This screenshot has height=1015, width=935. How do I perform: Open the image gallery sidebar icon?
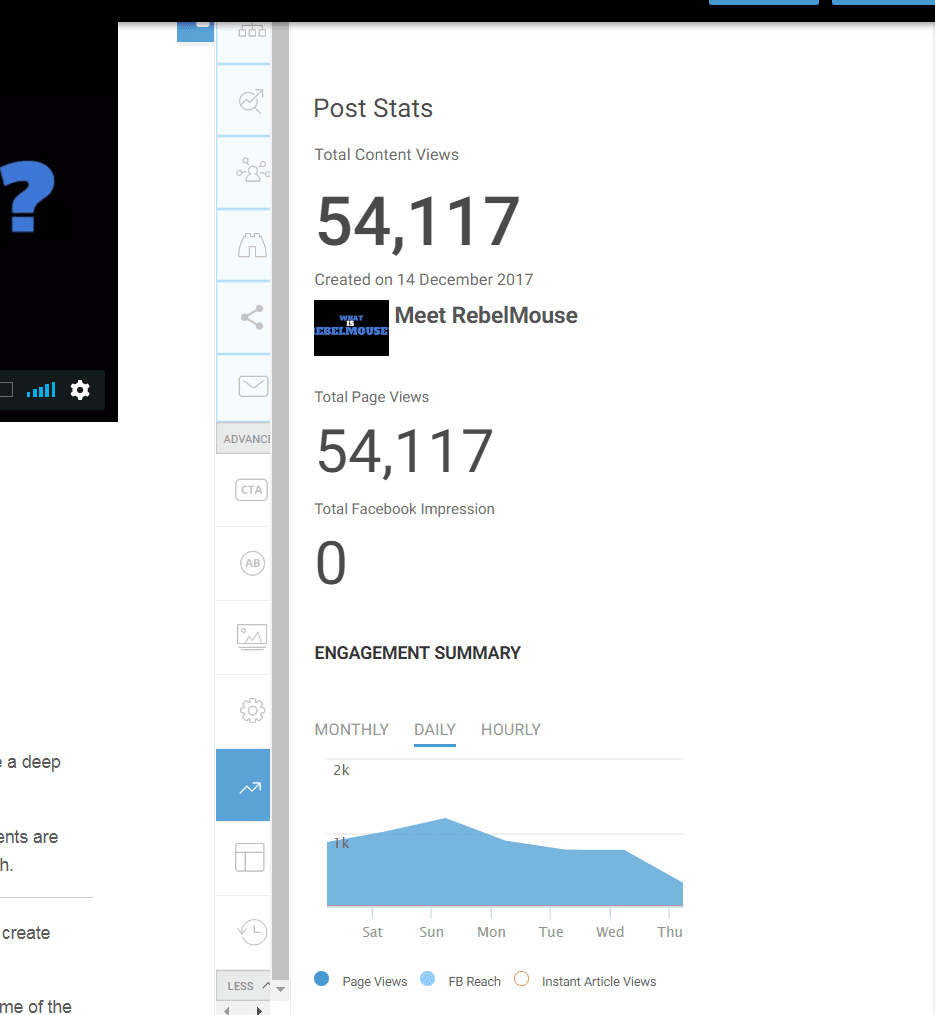[251, 637]
